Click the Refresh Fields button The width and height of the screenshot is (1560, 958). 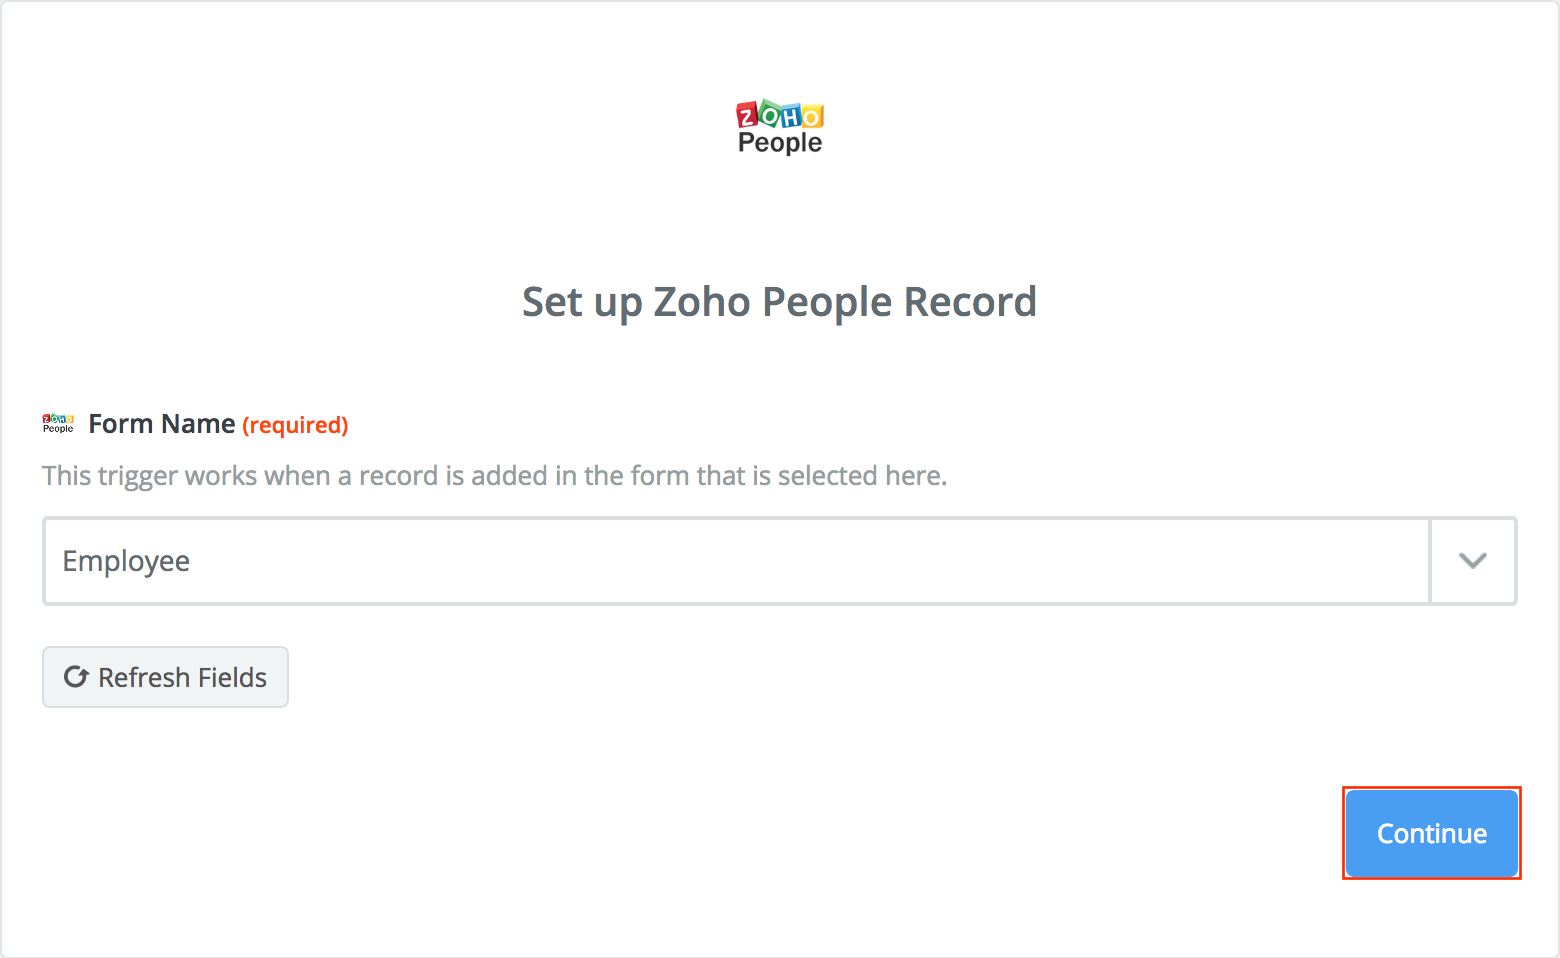[x=165, y=677]
